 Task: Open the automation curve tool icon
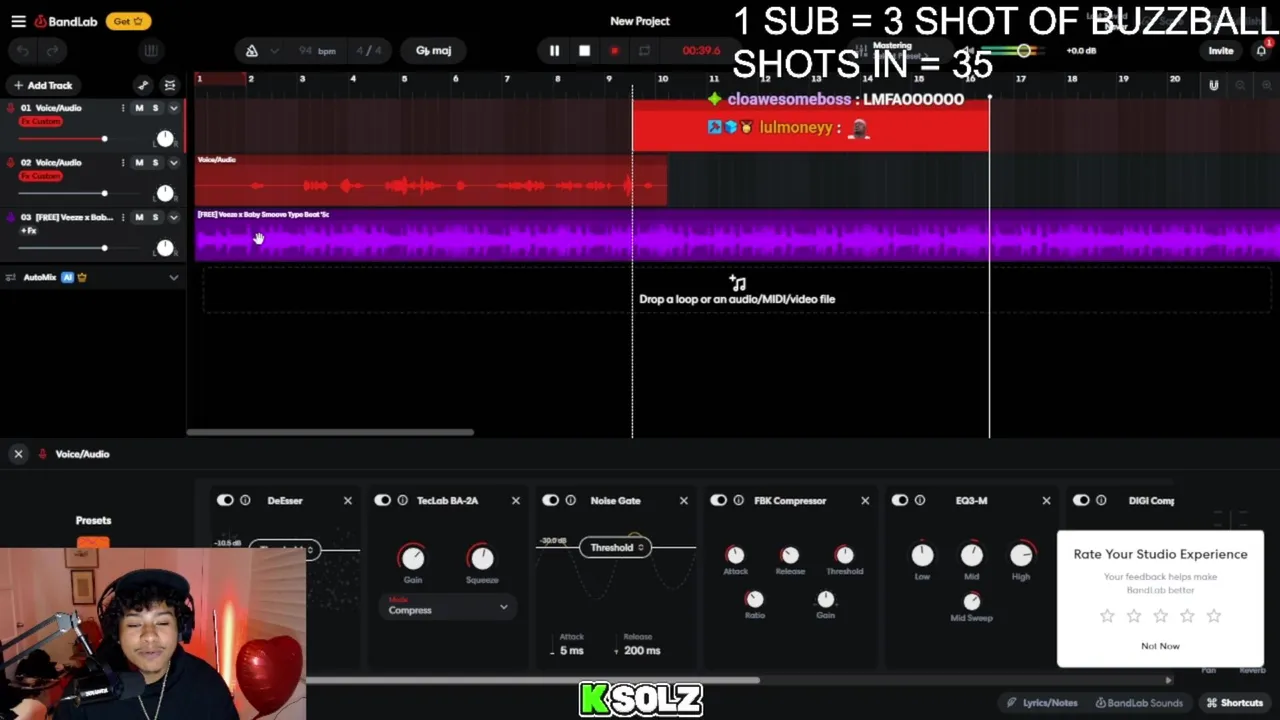[143, 85]
